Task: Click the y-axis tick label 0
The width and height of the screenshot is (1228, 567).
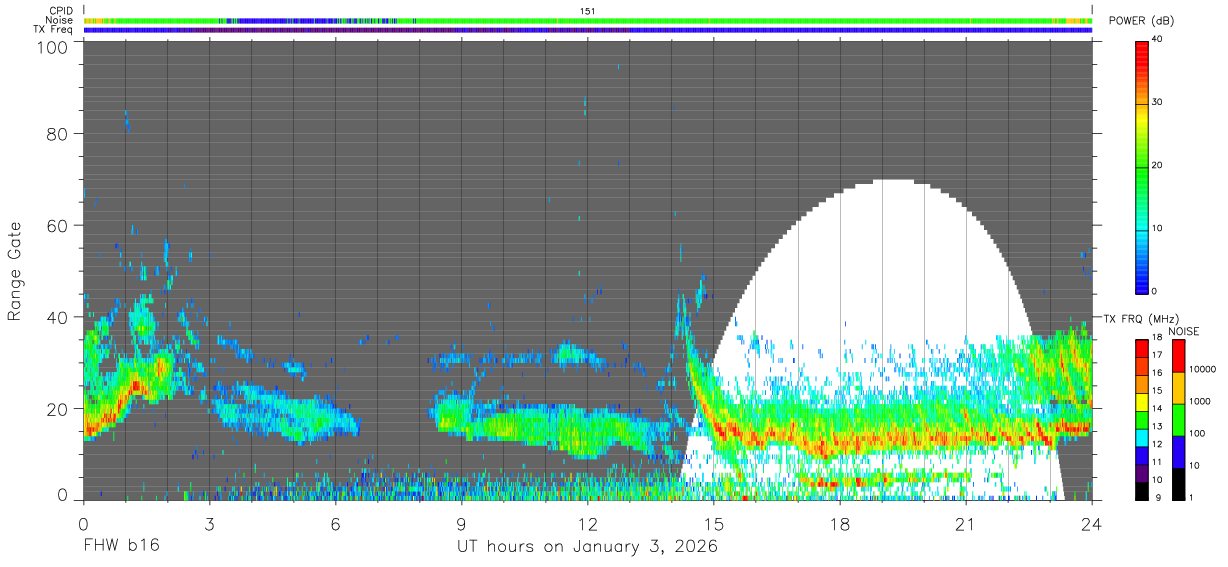Action: click(x=62, y=495)
